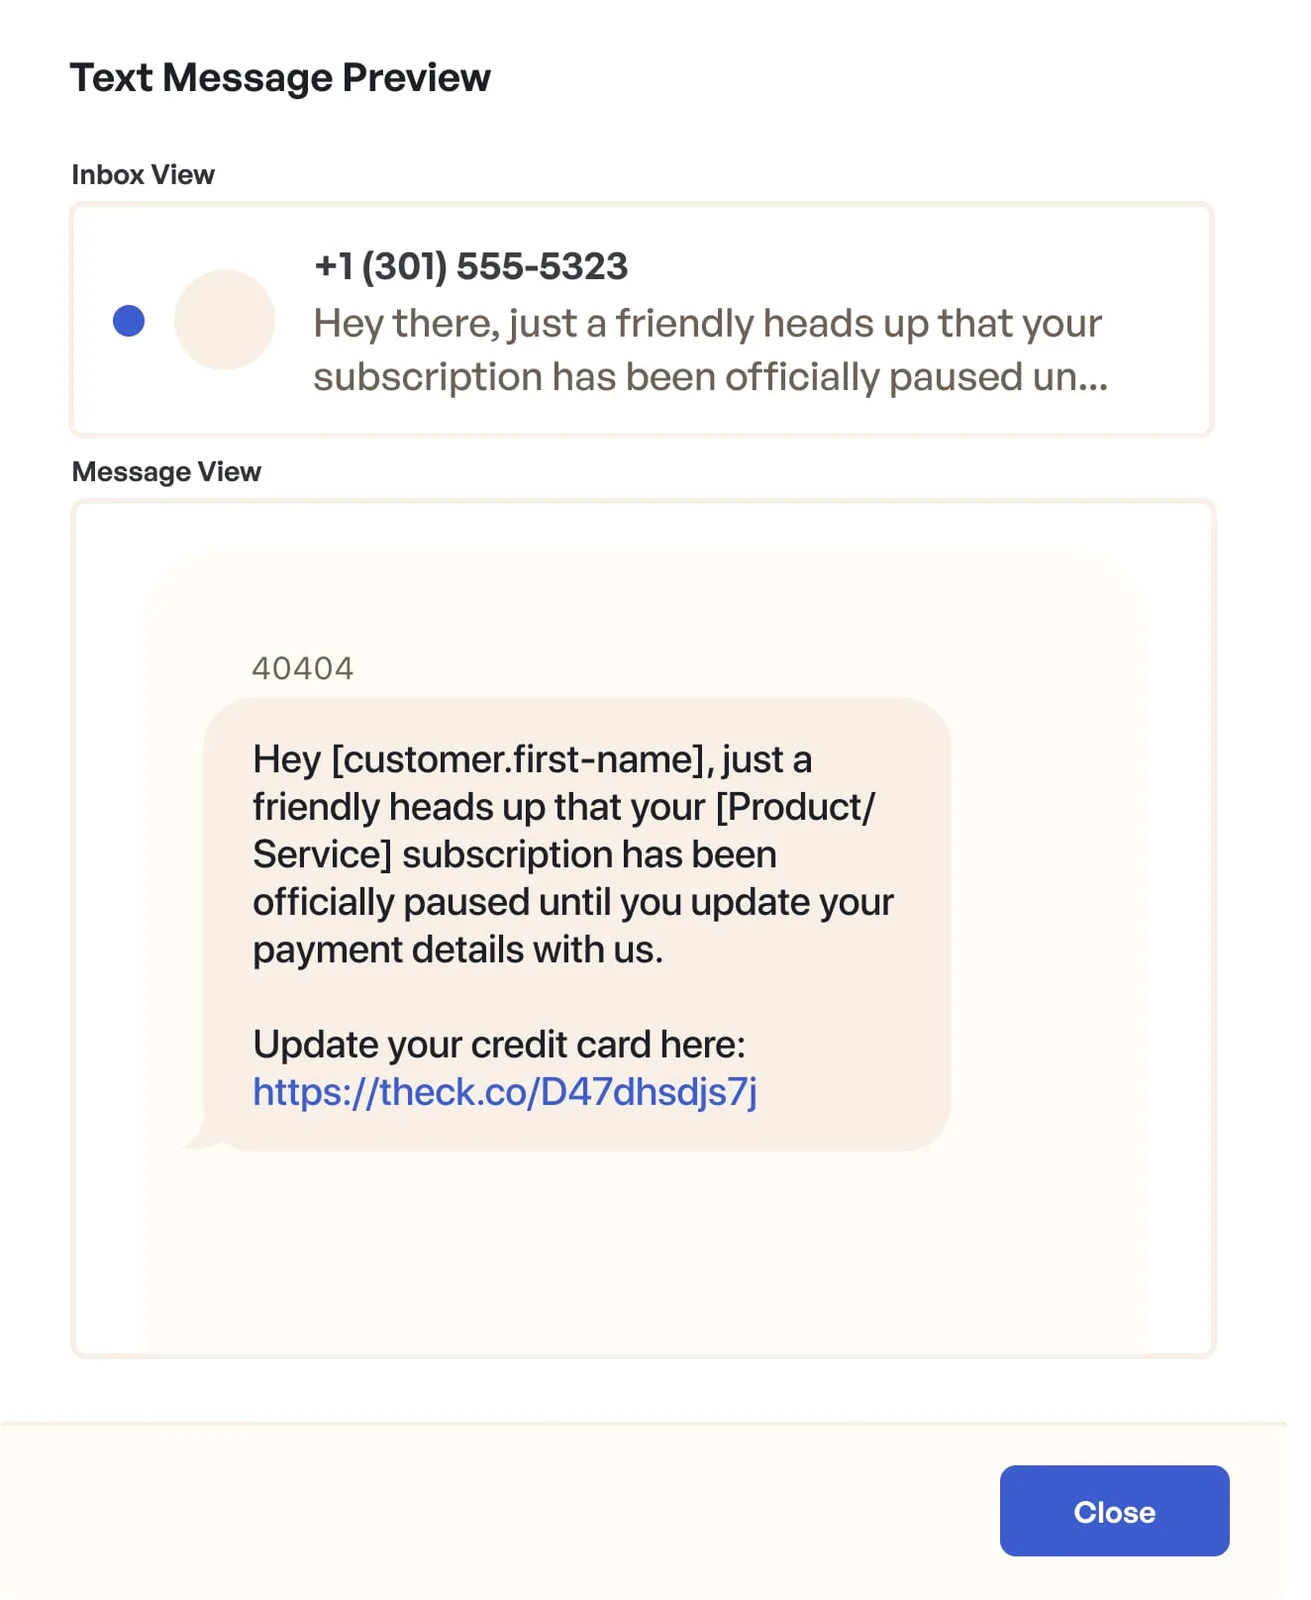Select the blank sender avatar circle
The width and height of the screenshot is (1311, 1600).
[x=224, y=320]
